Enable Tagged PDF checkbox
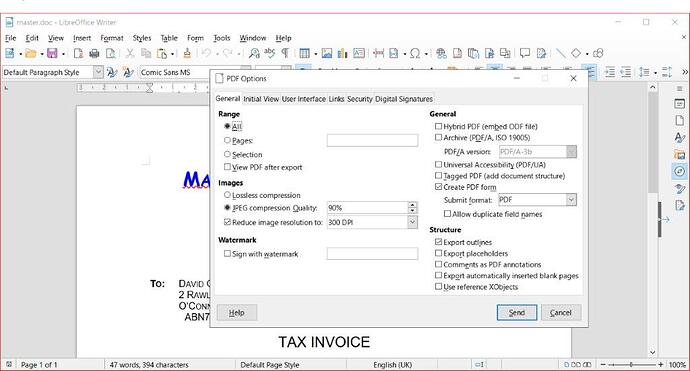 tap(438, 176)
